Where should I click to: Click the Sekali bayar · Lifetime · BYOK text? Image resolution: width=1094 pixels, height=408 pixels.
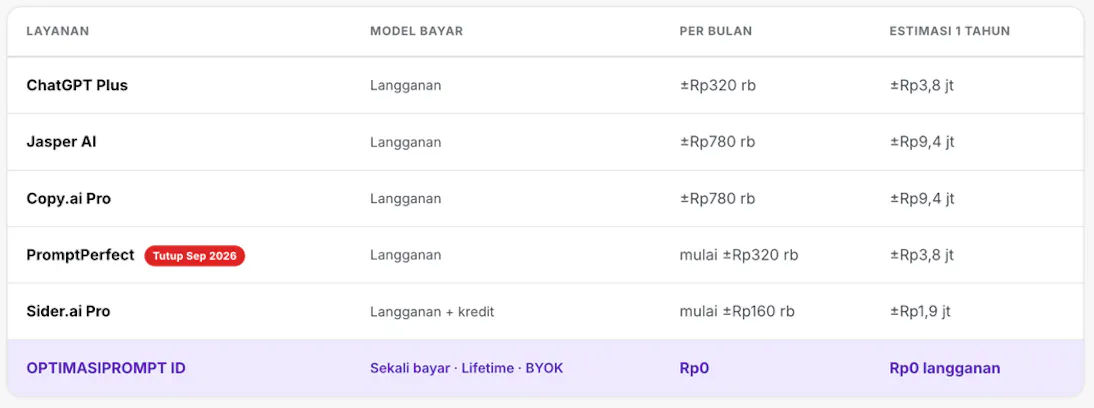tap(467, 368)
